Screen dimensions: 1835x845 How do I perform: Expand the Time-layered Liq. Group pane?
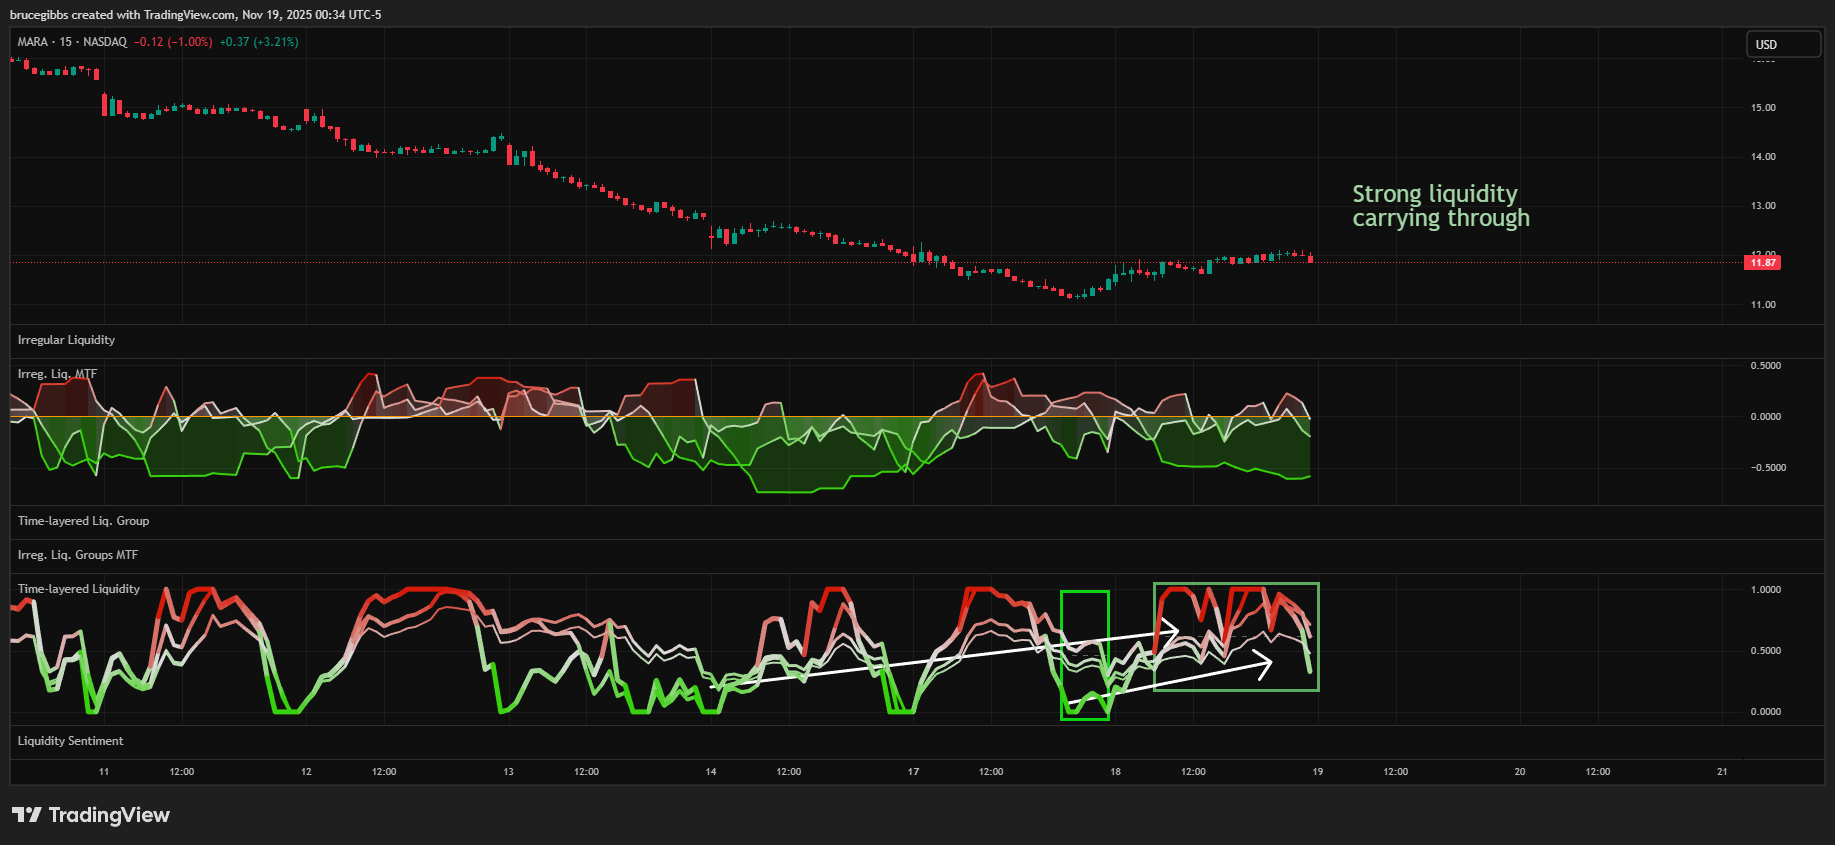click(x=83, y=521)
